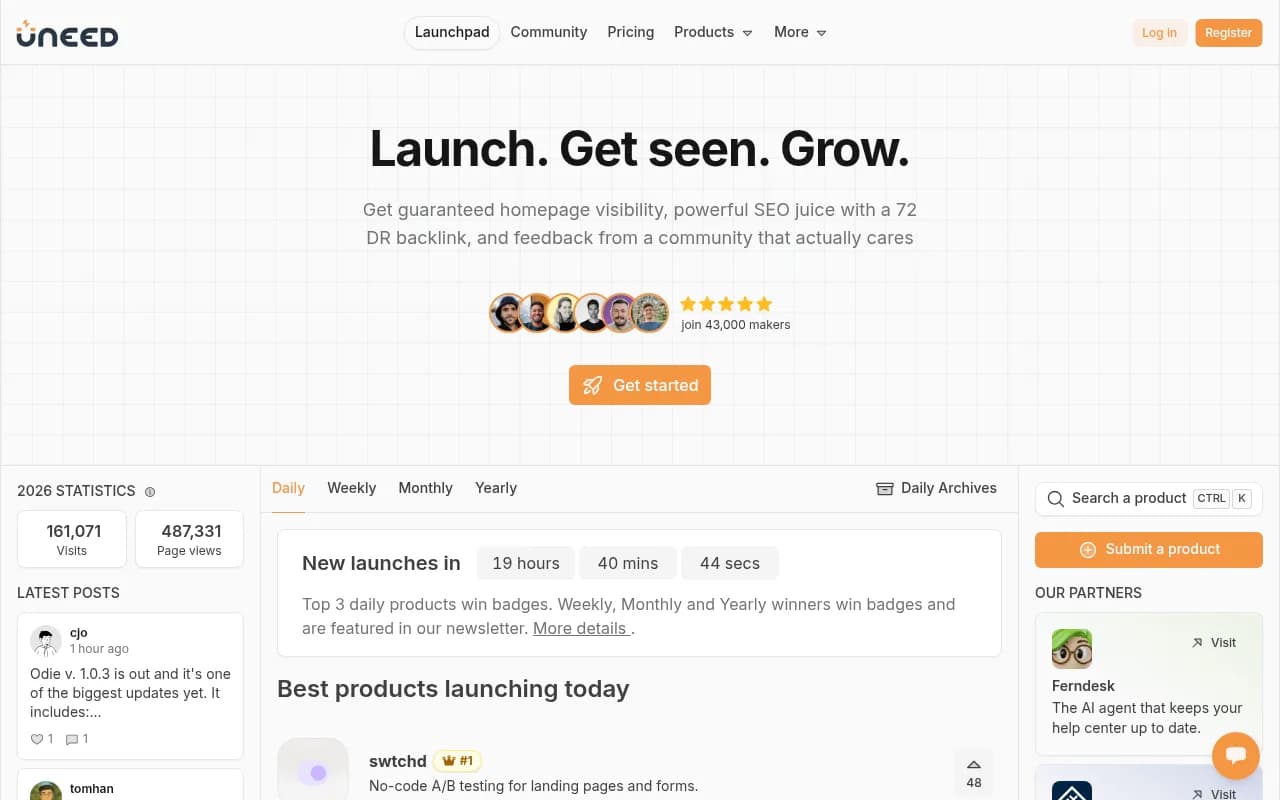
Task: Click the Uneed logo in the header
Action: pyautogui.click(x=66, y=33)
